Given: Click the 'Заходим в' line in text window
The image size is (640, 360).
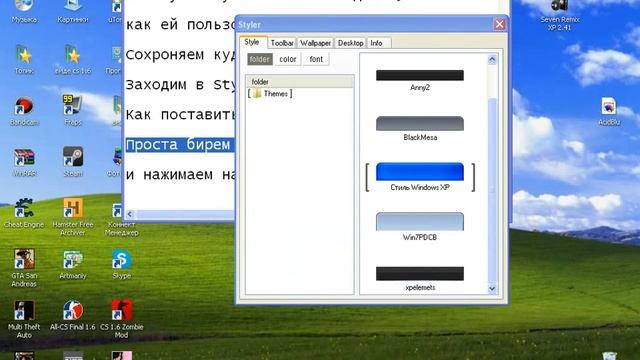Looking at the screenshot, I should [x=180, y=85].
